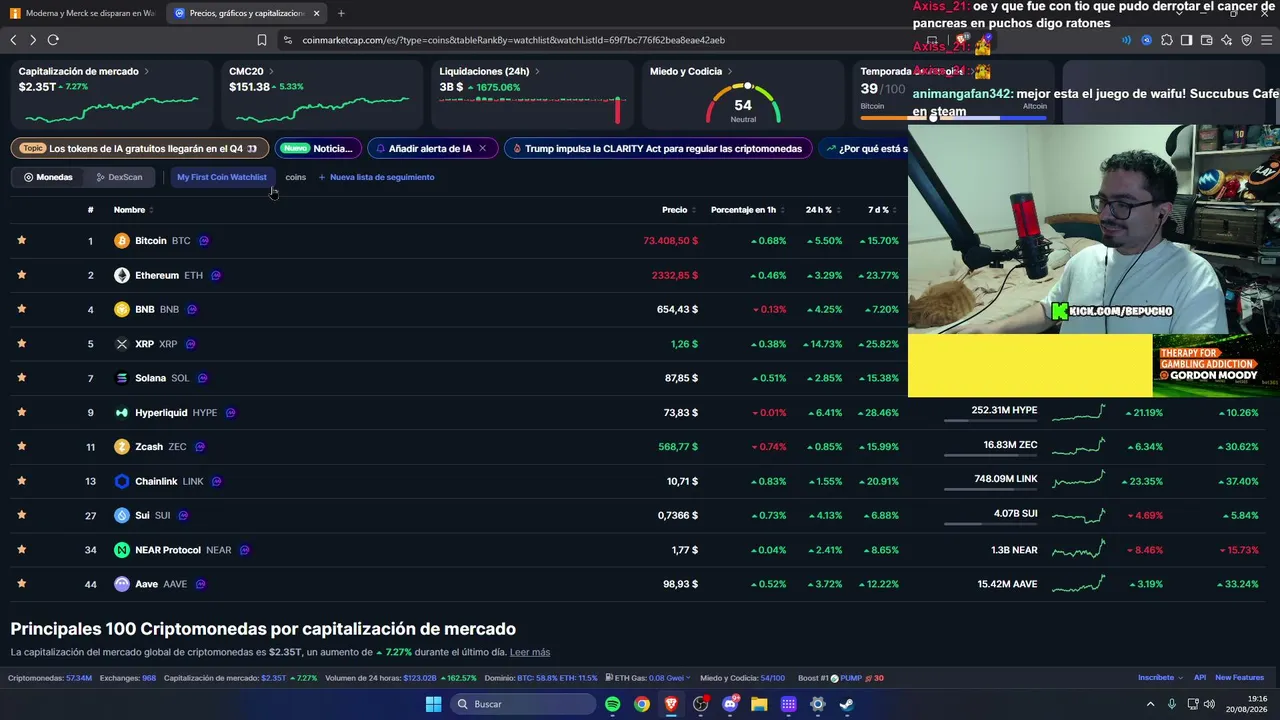The image size is (1280, 720).
Task: Expand the Liquidaciones (24h) card chevron
Action: click(x=537, y=72)
